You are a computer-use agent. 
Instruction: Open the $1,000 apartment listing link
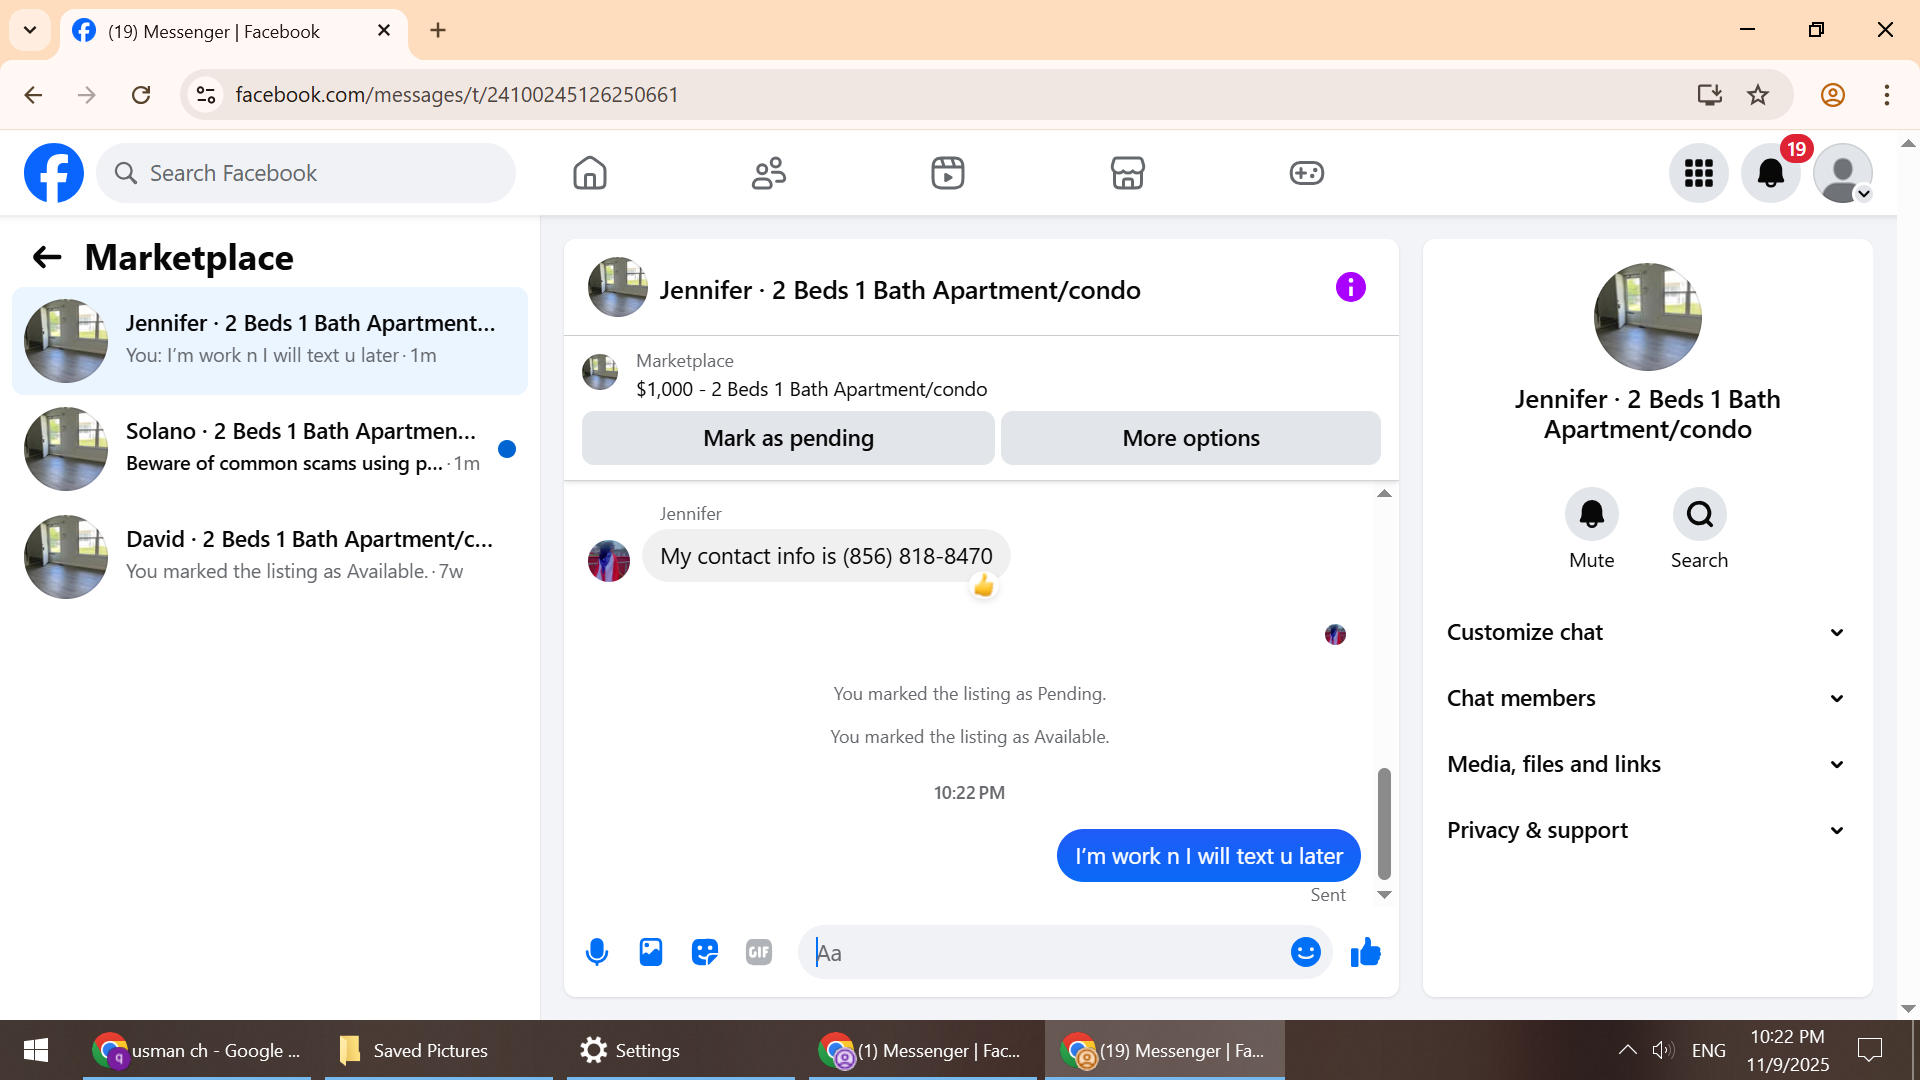tap(811, 389)
